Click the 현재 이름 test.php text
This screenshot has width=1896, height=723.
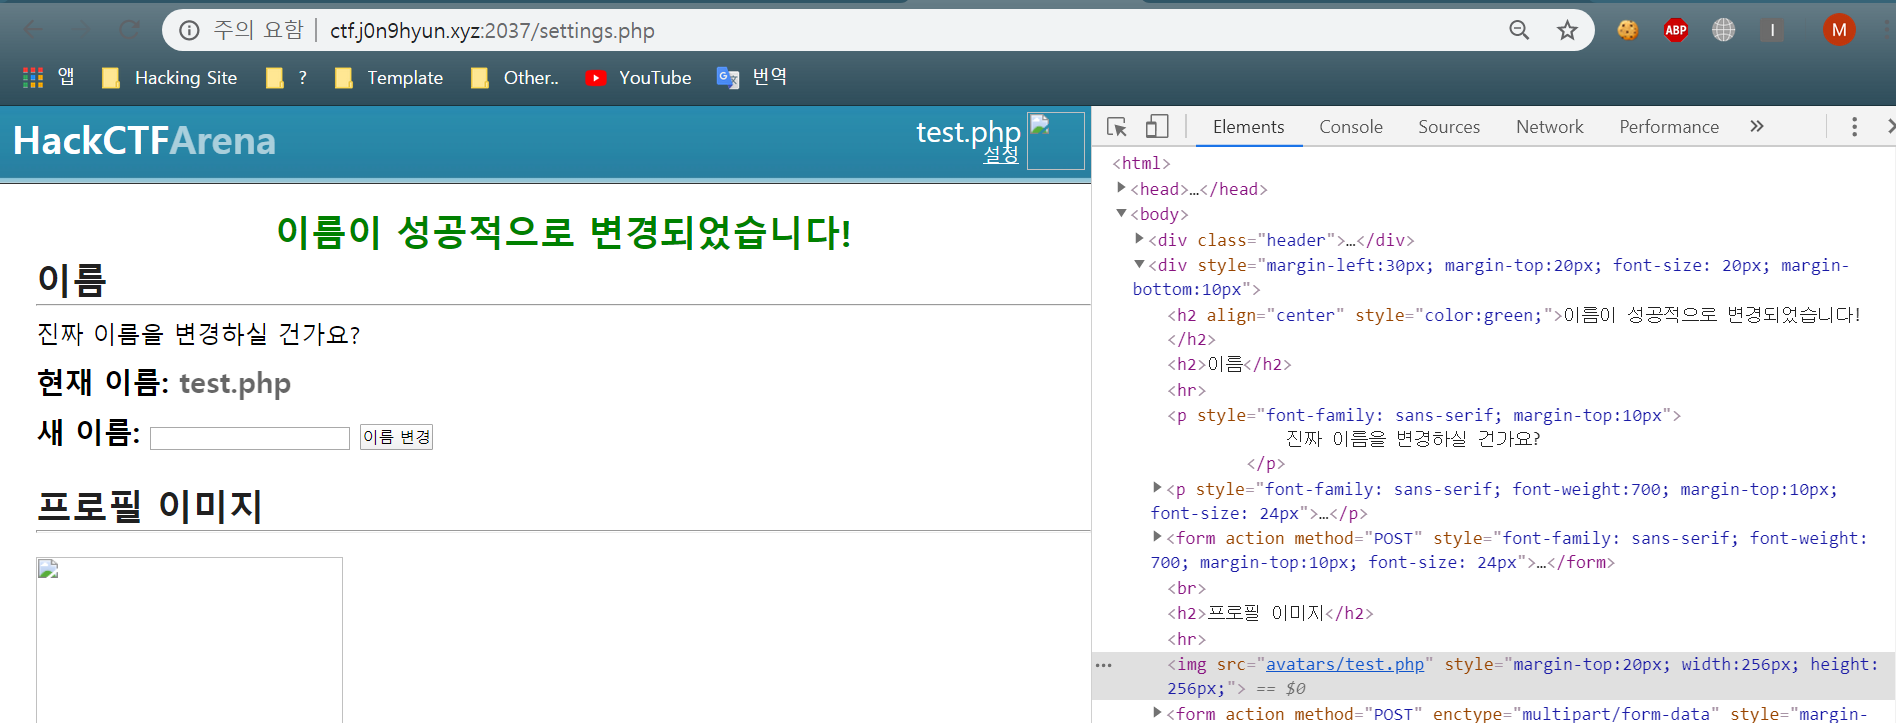tap(164, 383)
